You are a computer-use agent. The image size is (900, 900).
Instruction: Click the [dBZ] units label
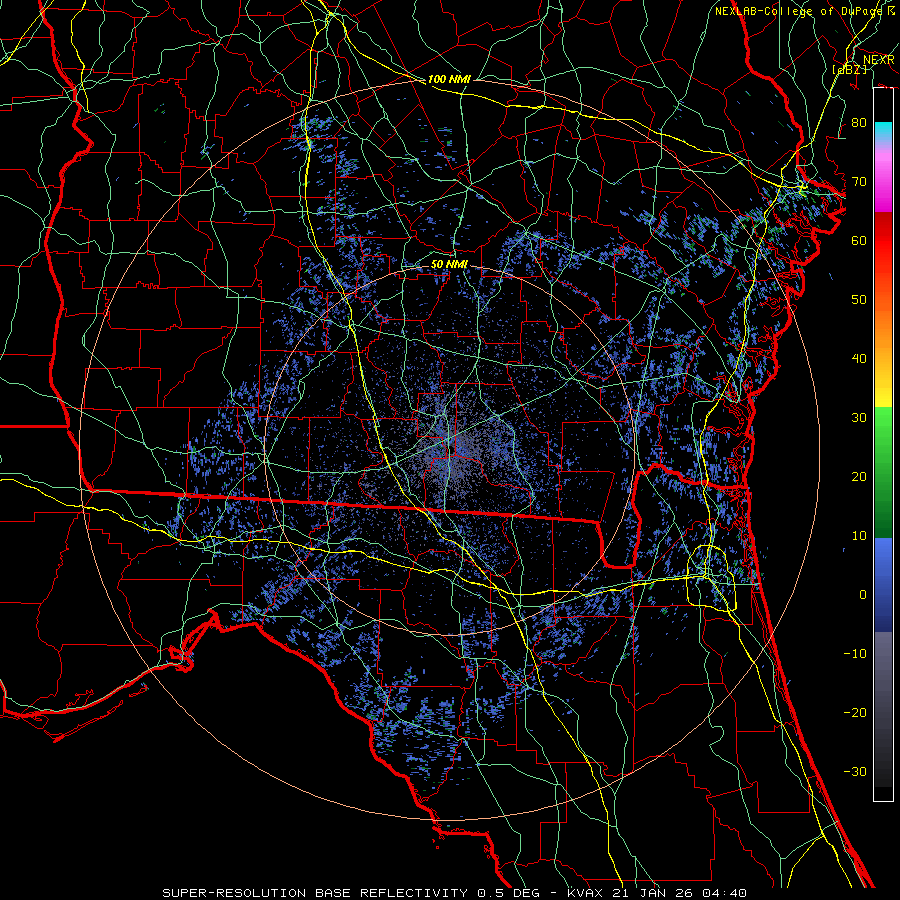coord(849,69)
